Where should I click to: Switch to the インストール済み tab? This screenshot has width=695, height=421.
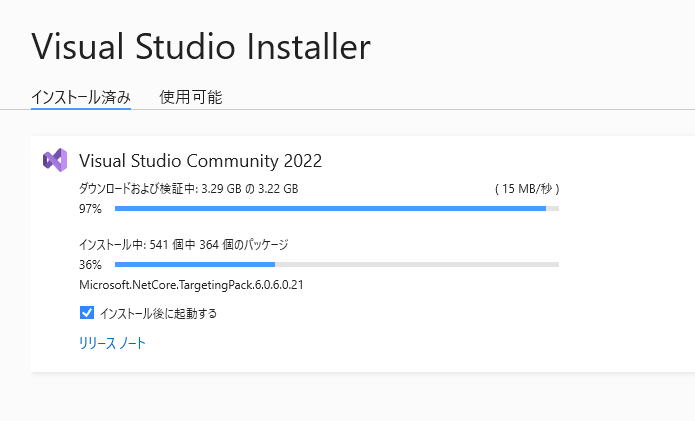click(80, 97)
